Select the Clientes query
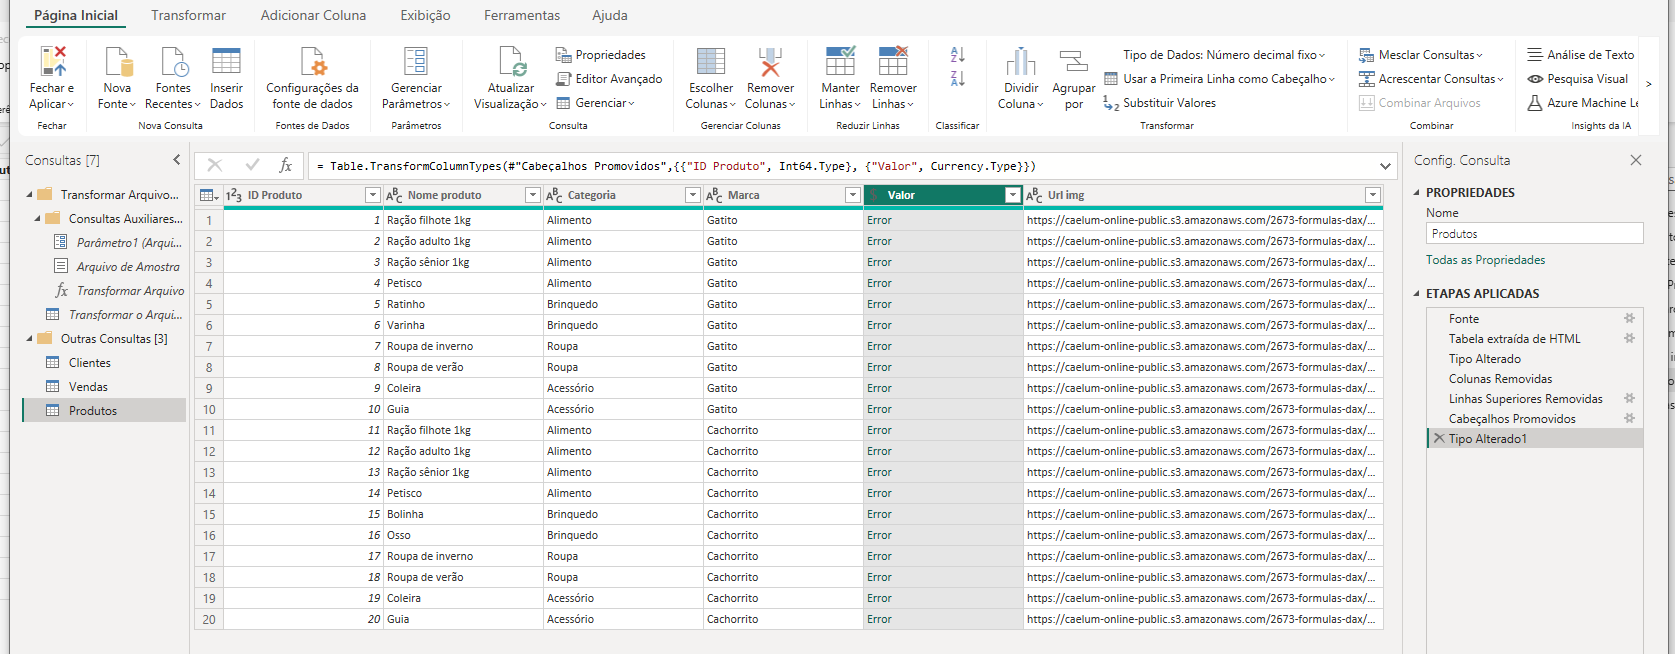Image resolution: width=1675 pixels, height=654 pixels. [x=90, y=363]
